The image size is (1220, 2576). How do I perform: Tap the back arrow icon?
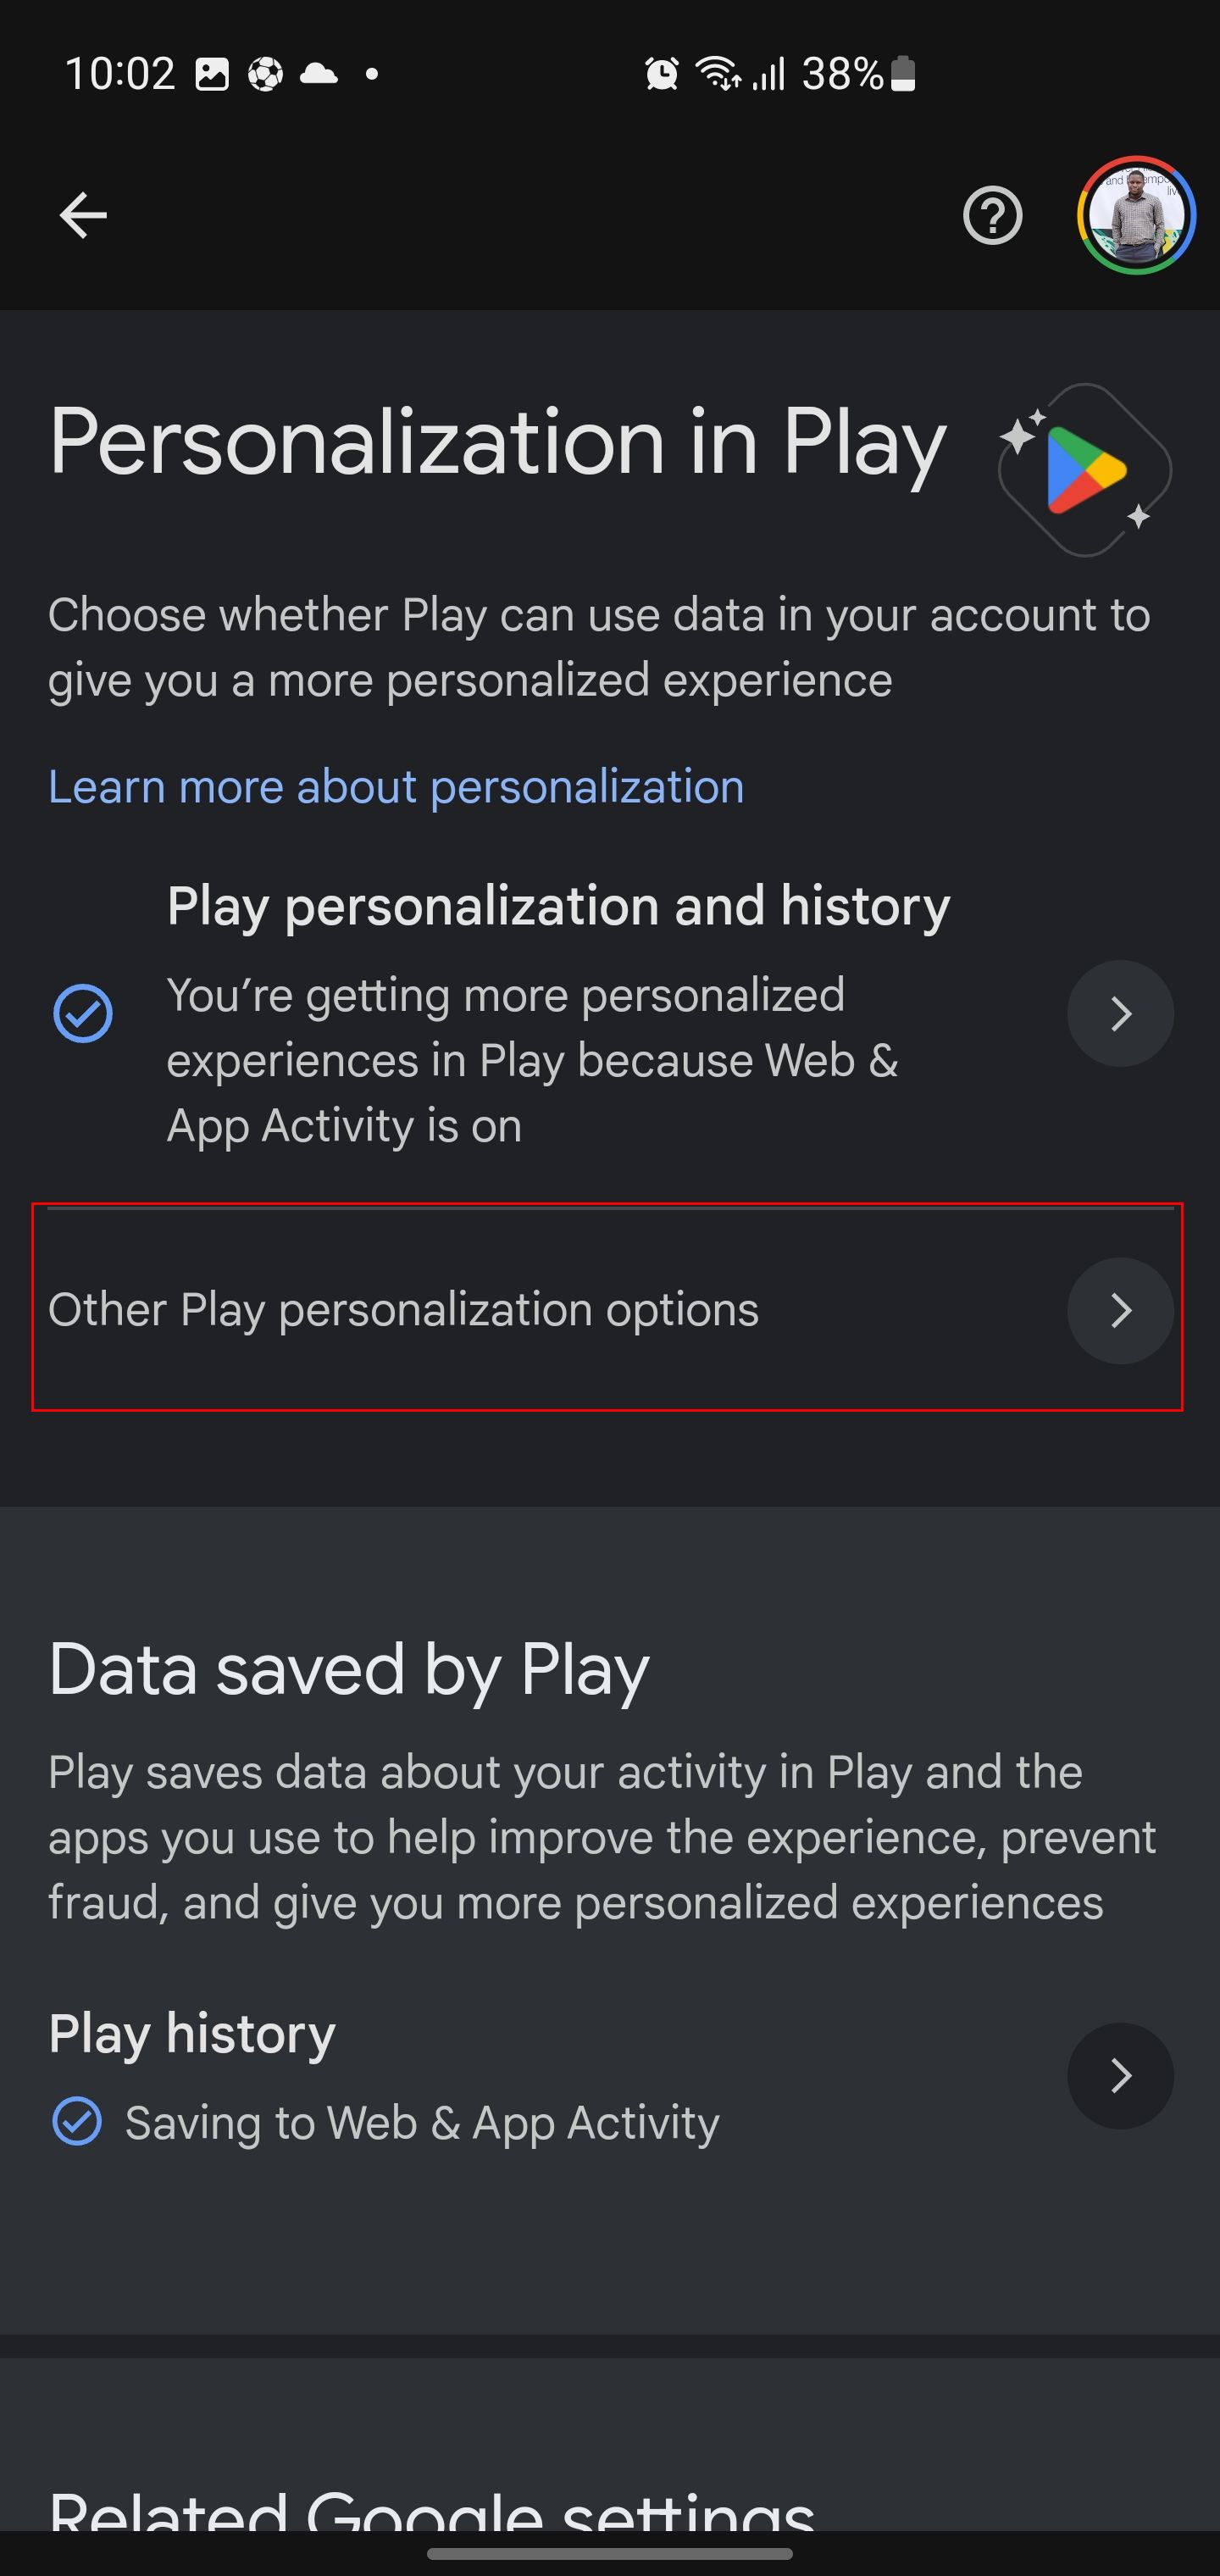click(83, 215)
